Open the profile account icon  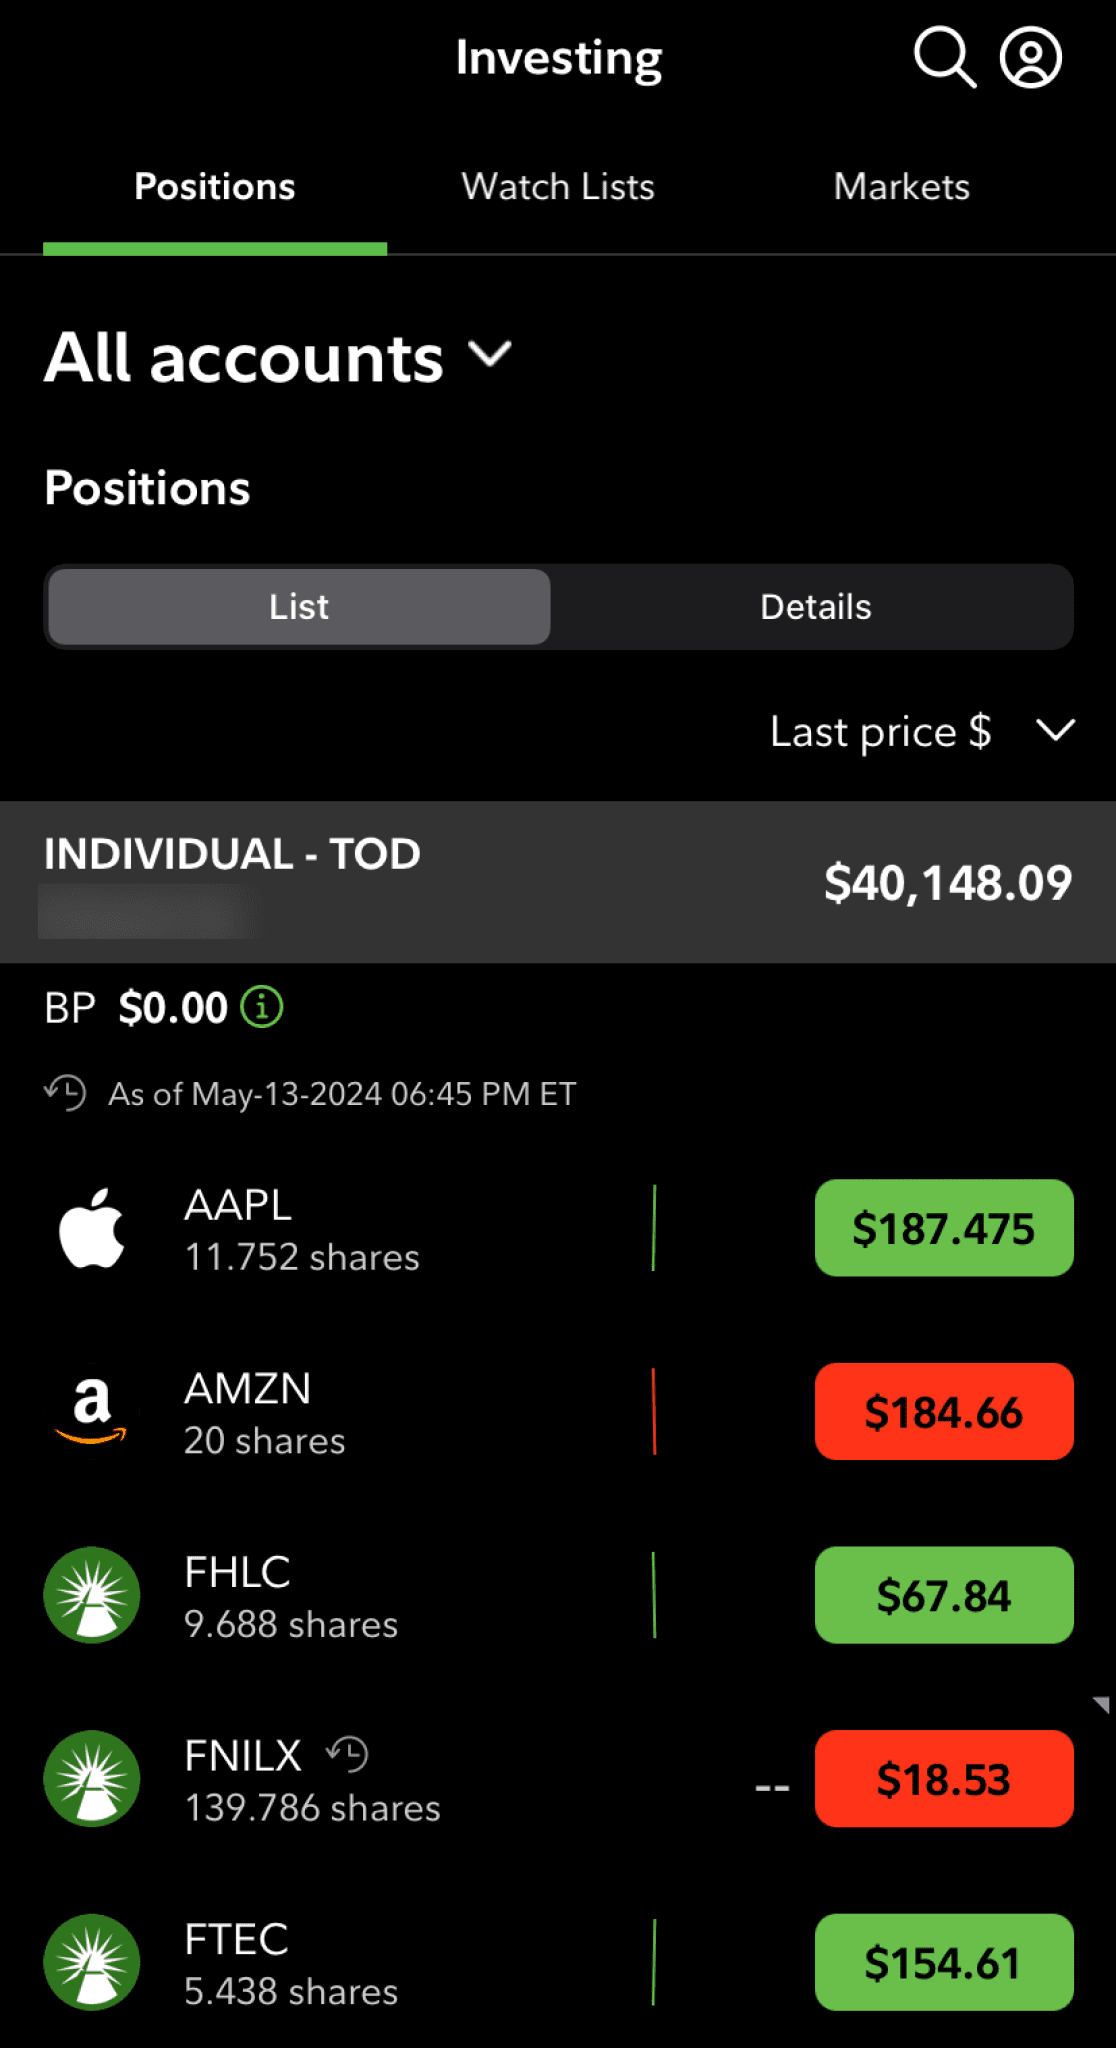coord(1030,58)
